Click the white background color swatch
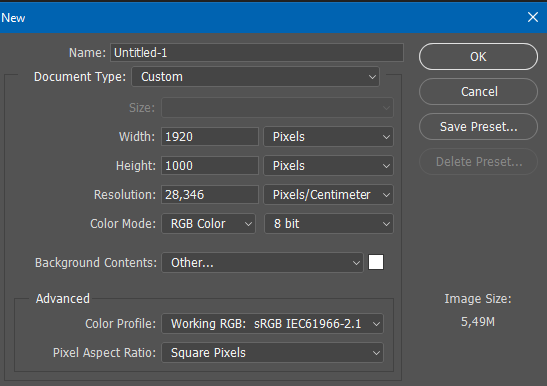This screenshot has width=547, height=386. [376, 262]
